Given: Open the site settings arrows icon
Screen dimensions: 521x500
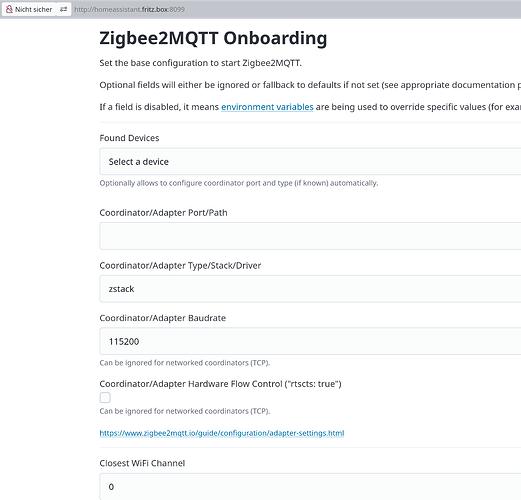Looking at the screenshot, I should point(63,9).
